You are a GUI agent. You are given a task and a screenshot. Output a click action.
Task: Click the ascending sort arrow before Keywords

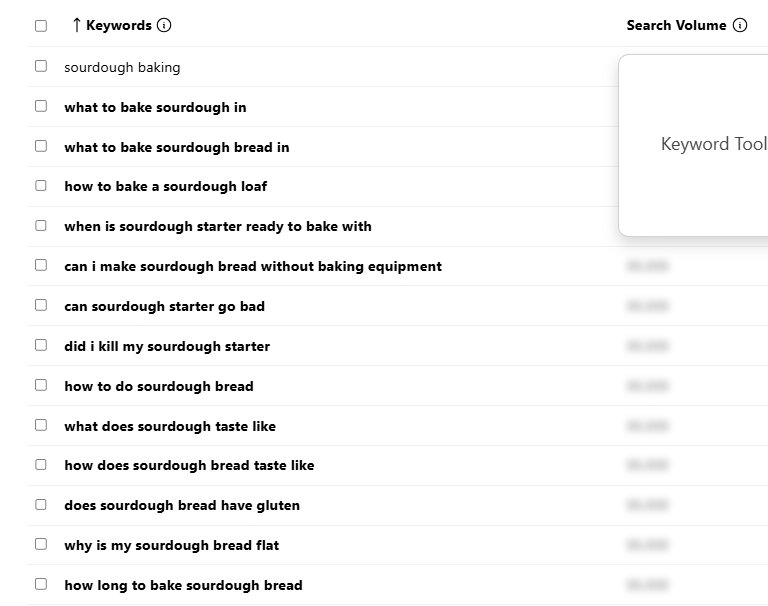[76, 25]
